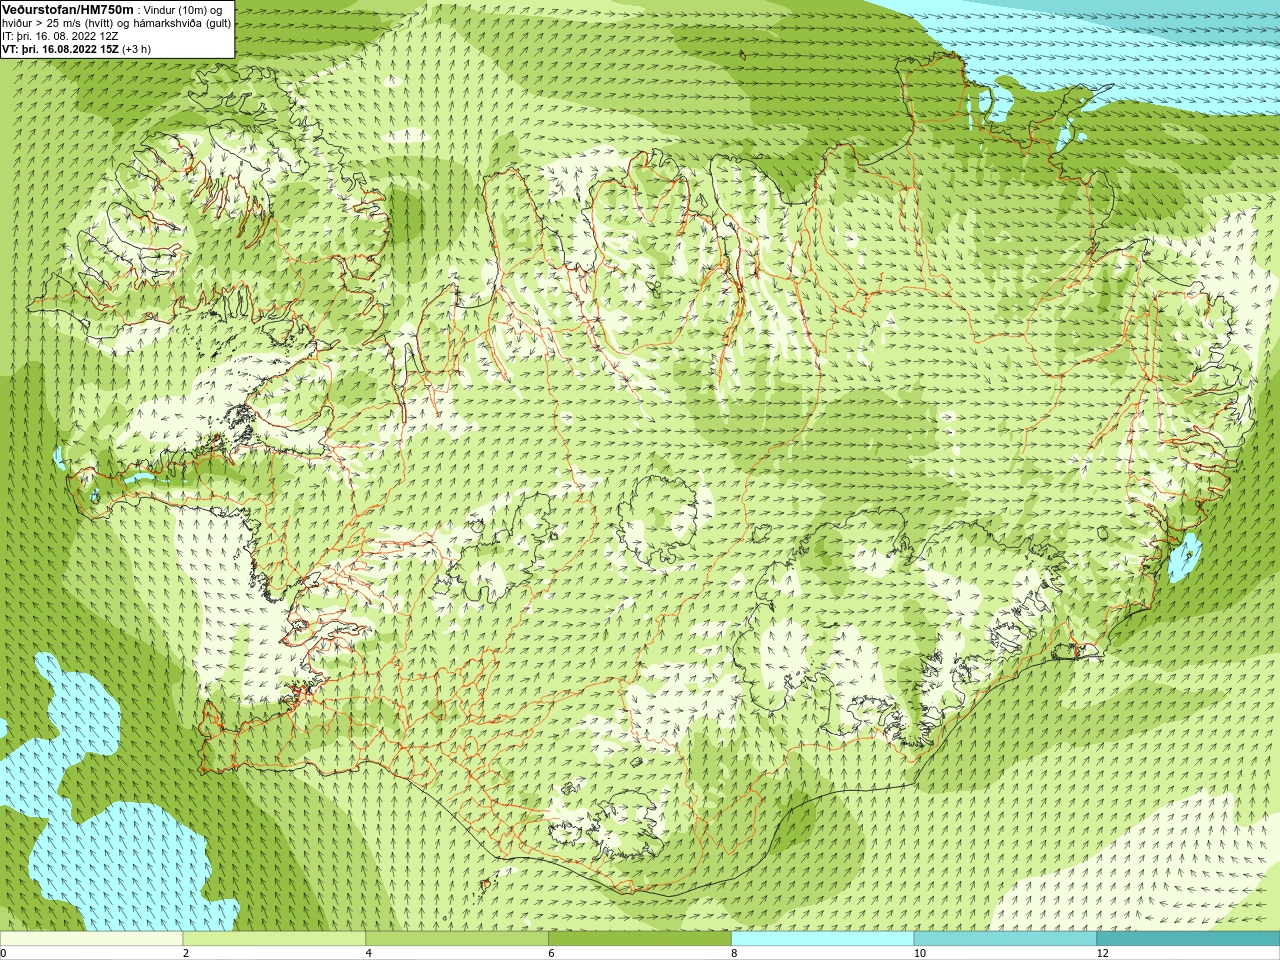Select the teal 12+ legend swatch
This screenshot has width=1280, height=960.
coord(1188,938)
